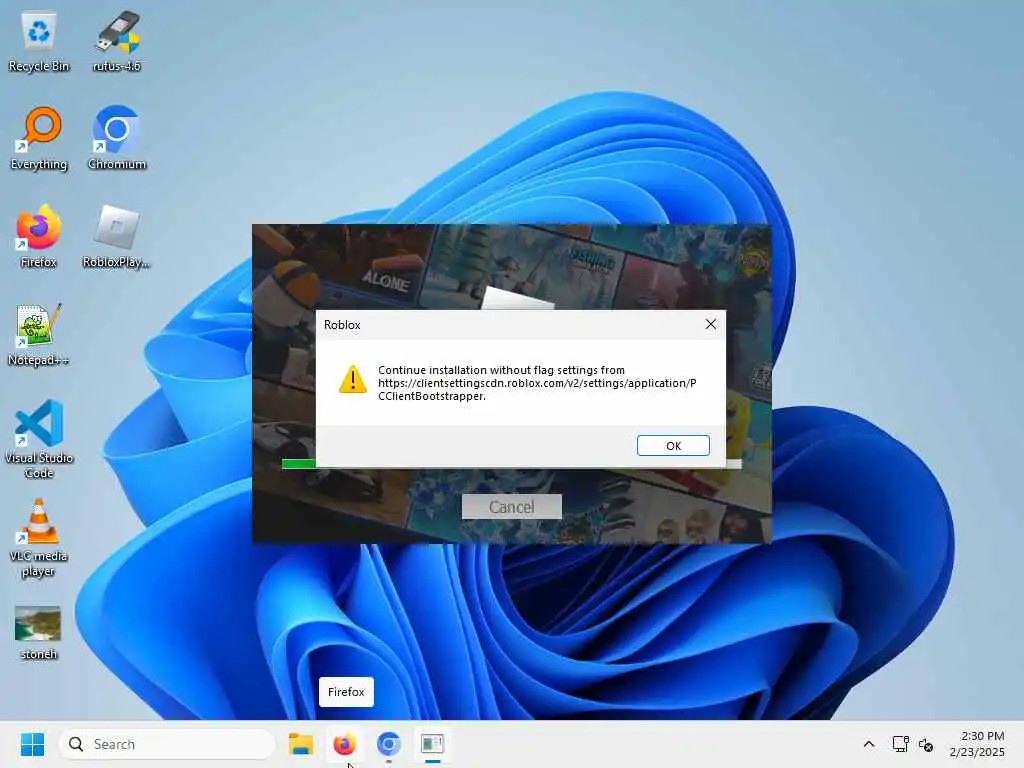Select the Recycle Bin desktop icon
Viewport: 1024px width, 768px height.
click(39, 41)
